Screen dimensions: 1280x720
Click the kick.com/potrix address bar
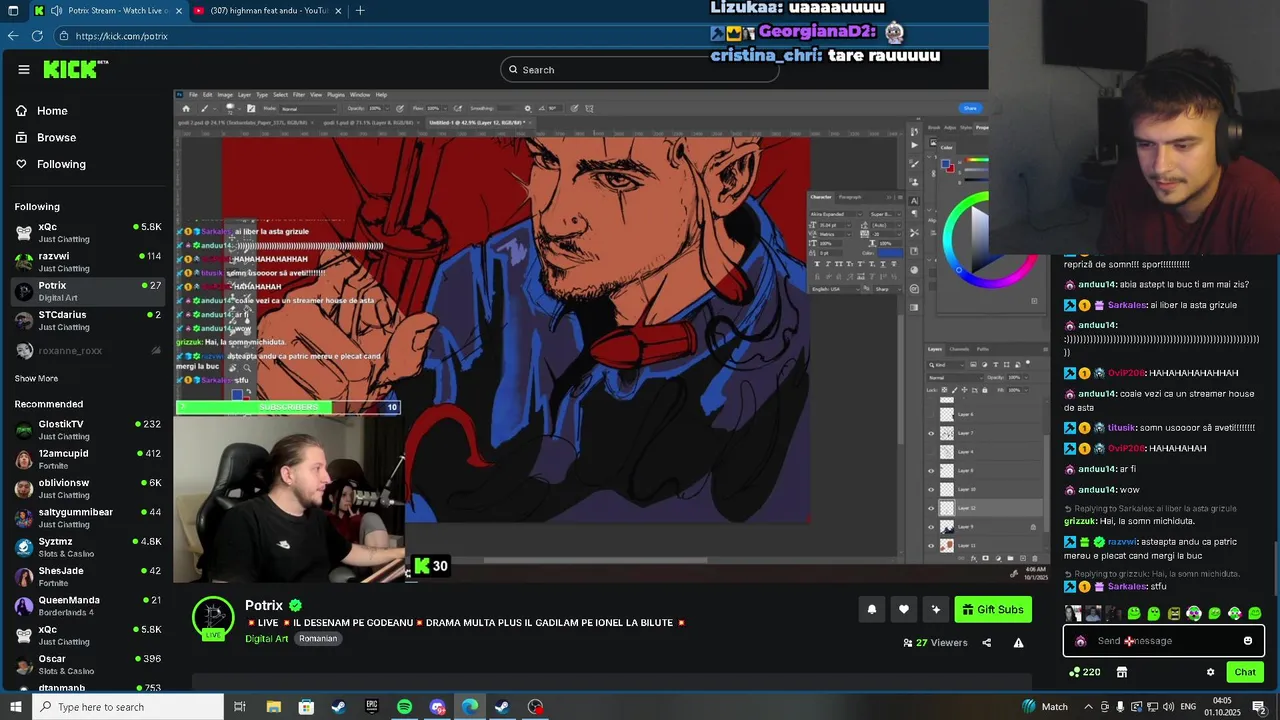tap(520, 36)
